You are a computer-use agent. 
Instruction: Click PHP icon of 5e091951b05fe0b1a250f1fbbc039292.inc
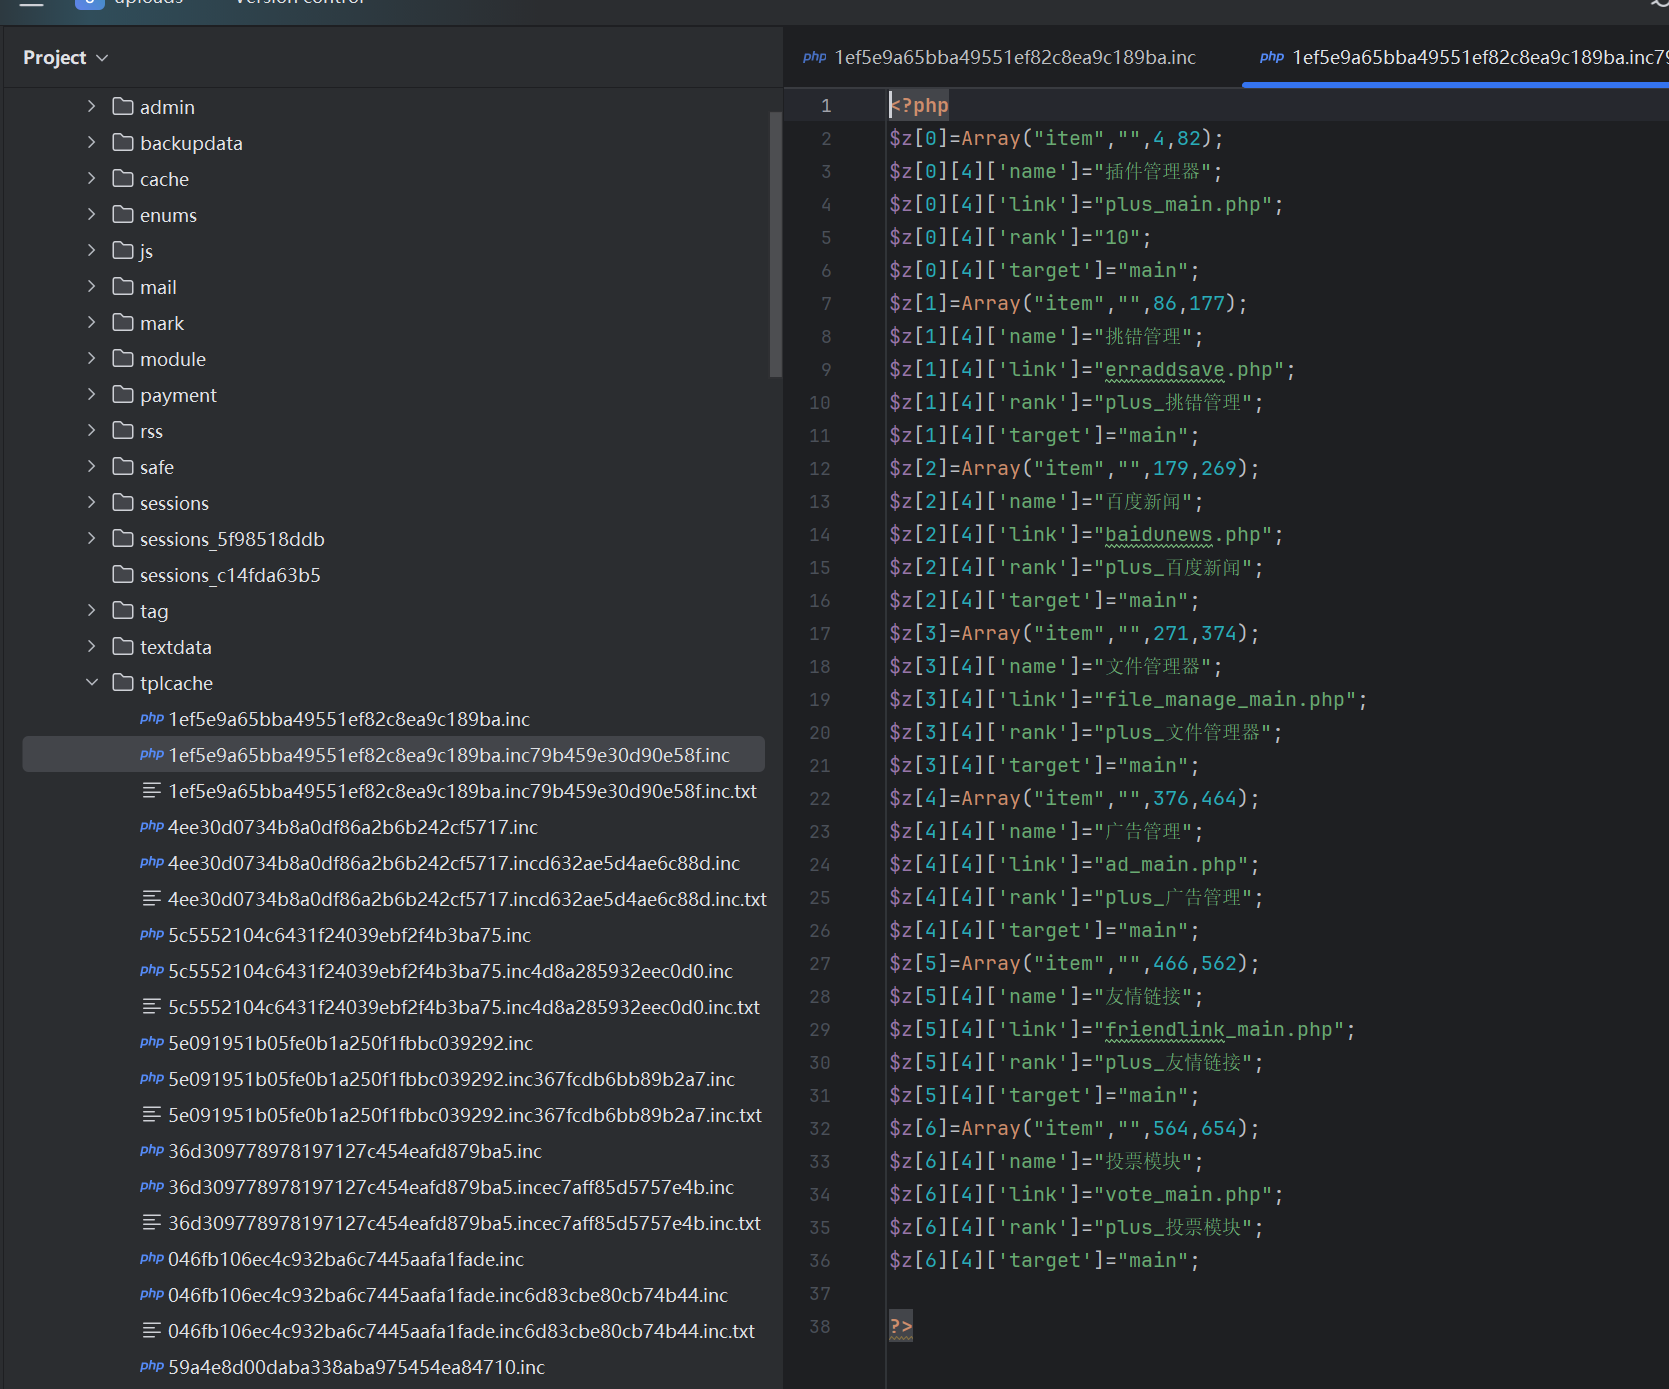pyautogui.click(x=152, y=1042)
